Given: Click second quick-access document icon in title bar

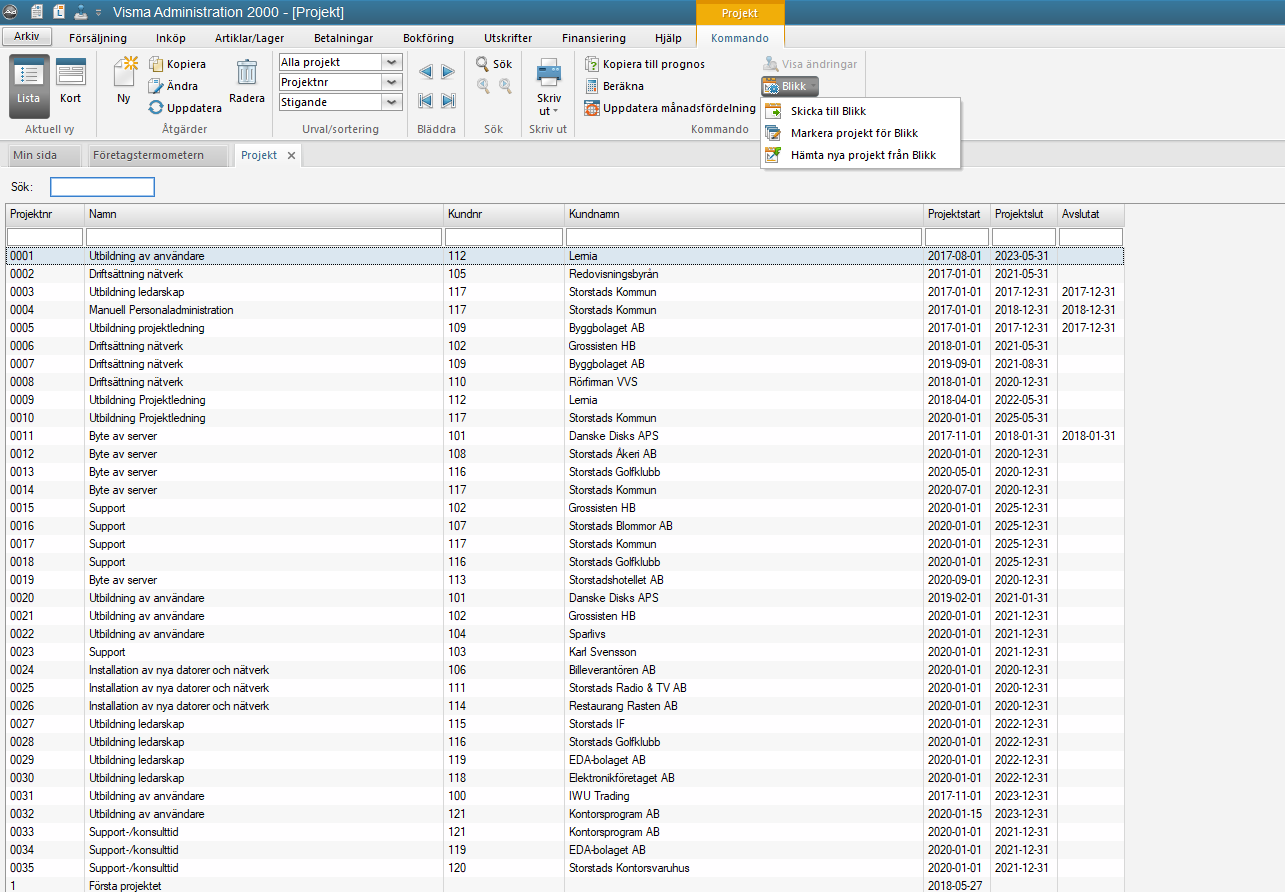Looking at the screenshot, I should point(59,12).
